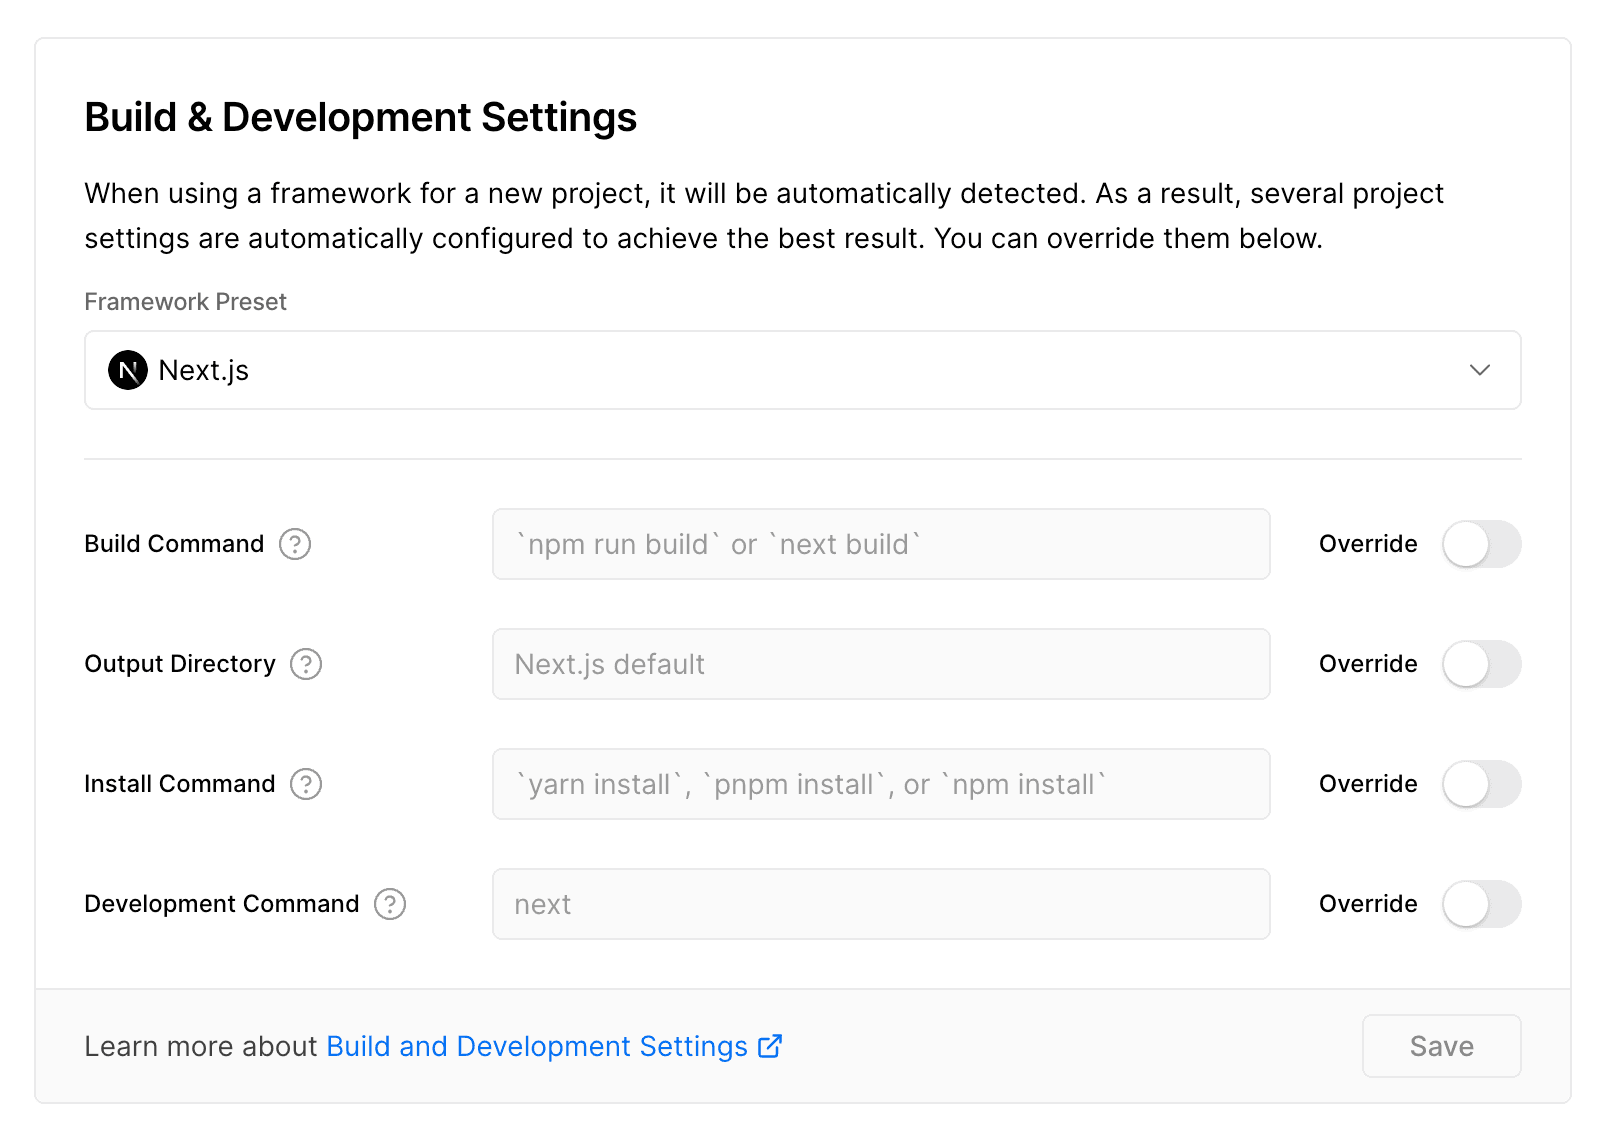
Task: Click the chevron on the Next.js selector
Action: coord(1481,370)
